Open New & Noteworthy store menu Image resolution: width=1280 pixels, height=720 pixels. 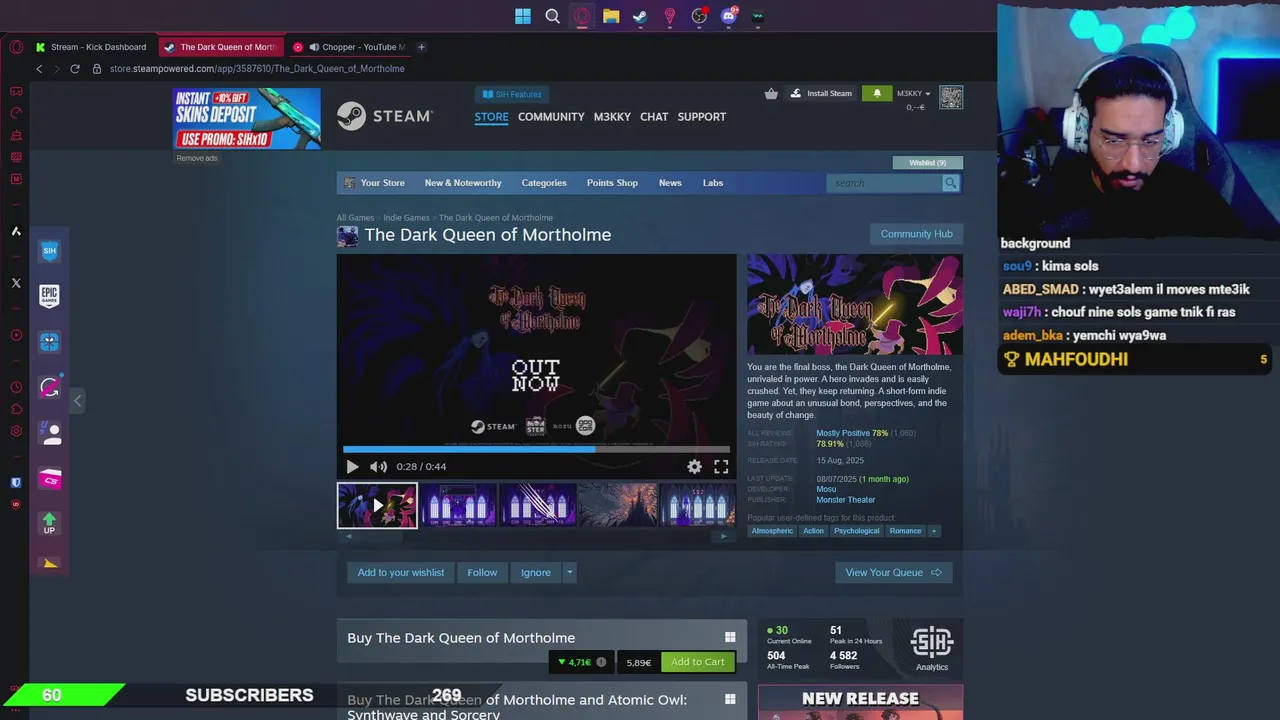pos(463,183)
